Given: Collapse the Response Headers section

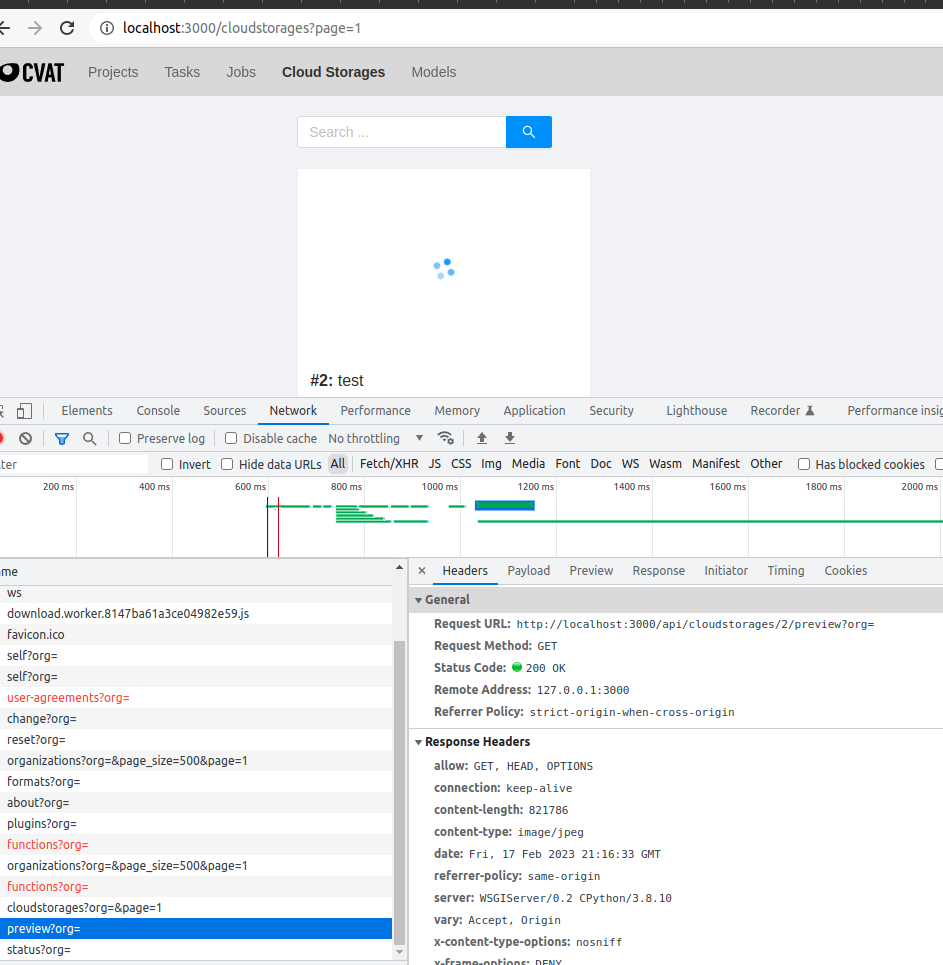Looking at the screenshot, I should coord(419,742).
